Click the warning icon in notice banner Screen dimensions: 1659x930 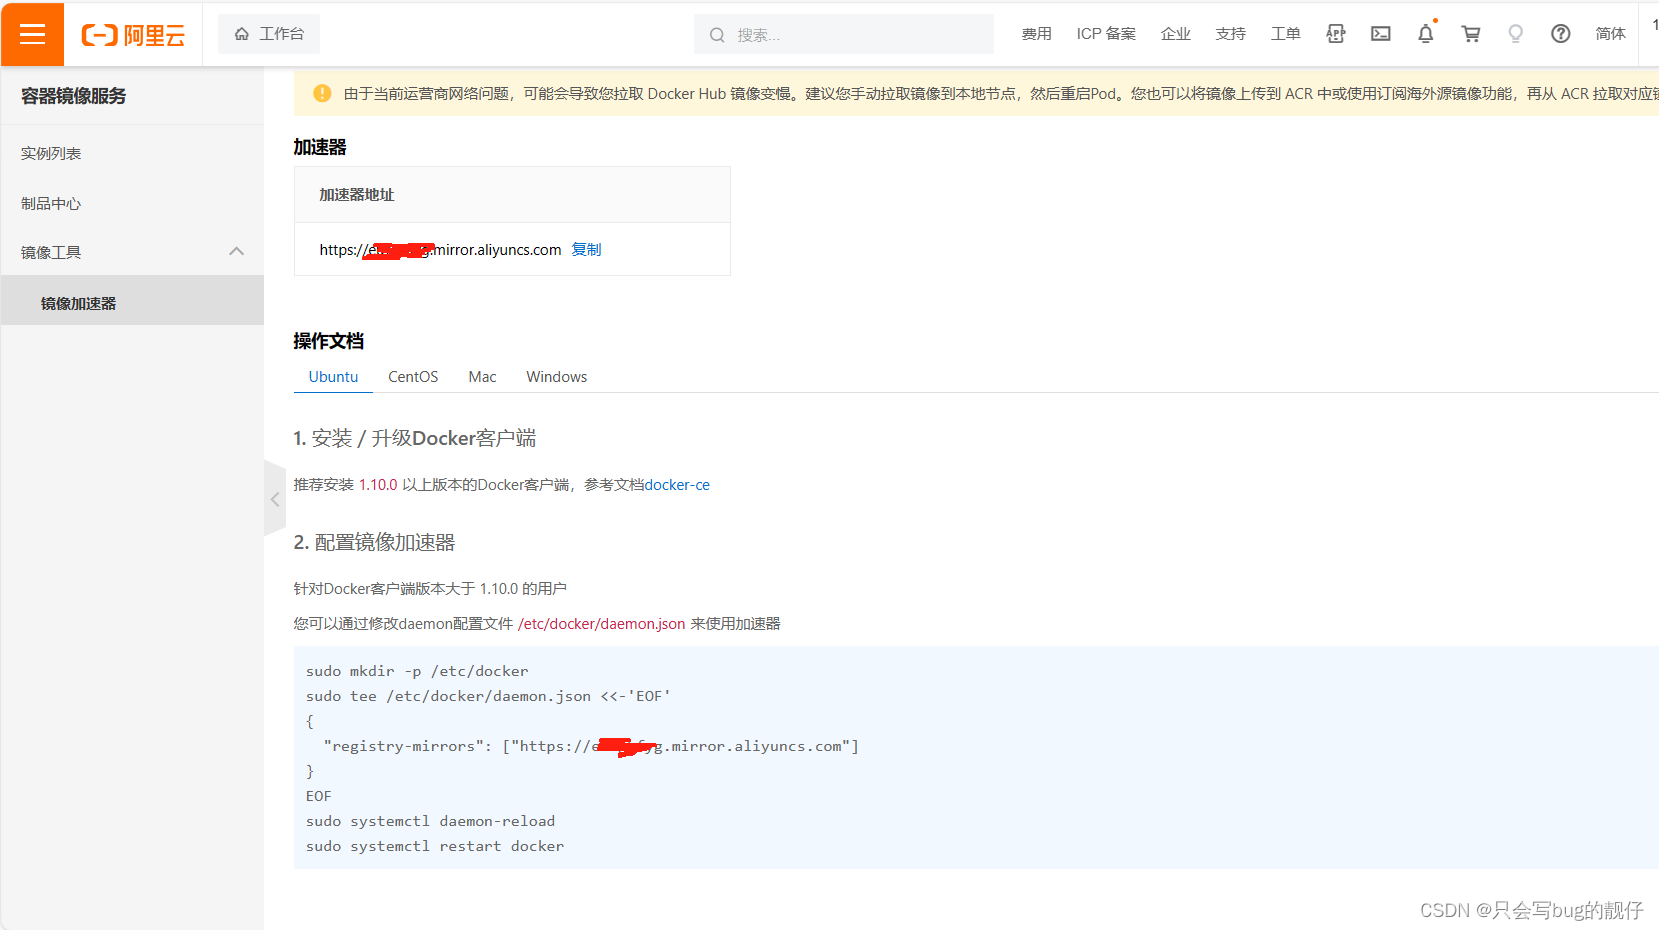[x=322, y=93]
